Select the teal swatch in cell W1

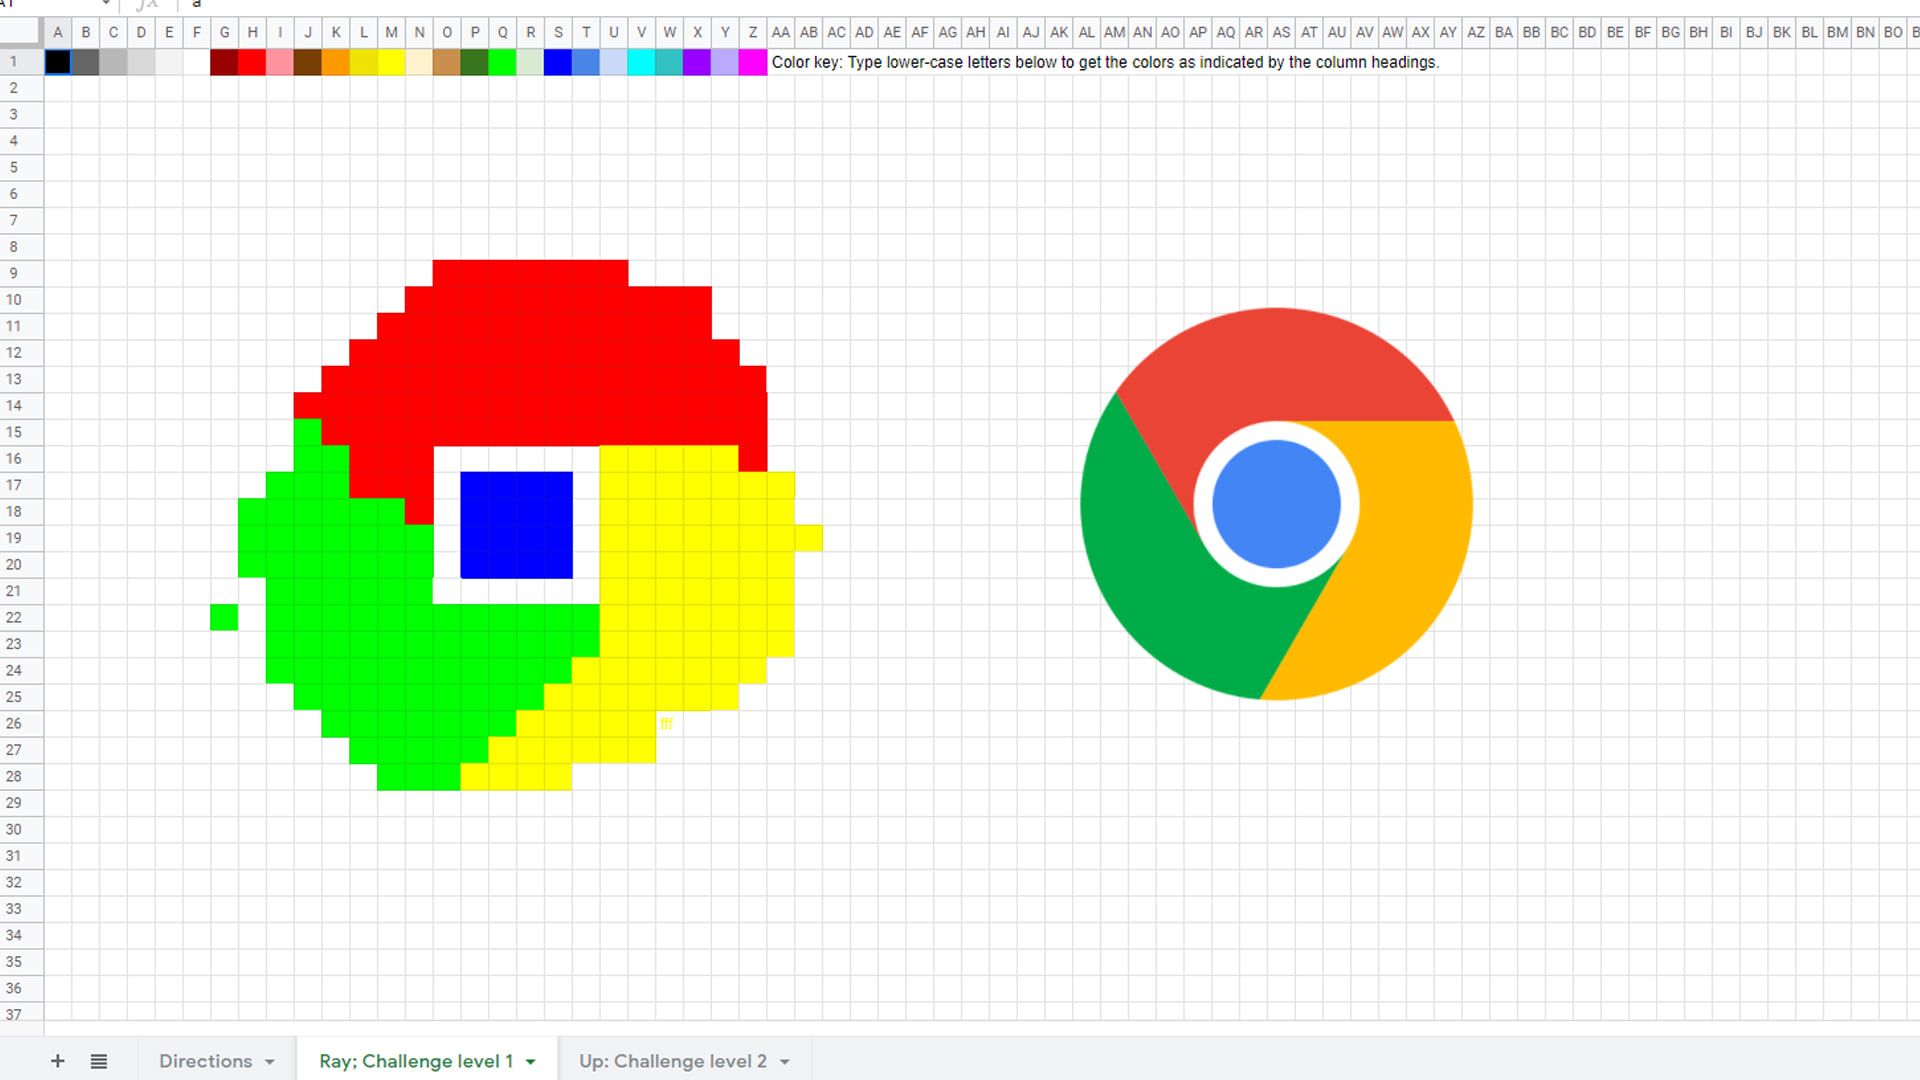[669, 62]
